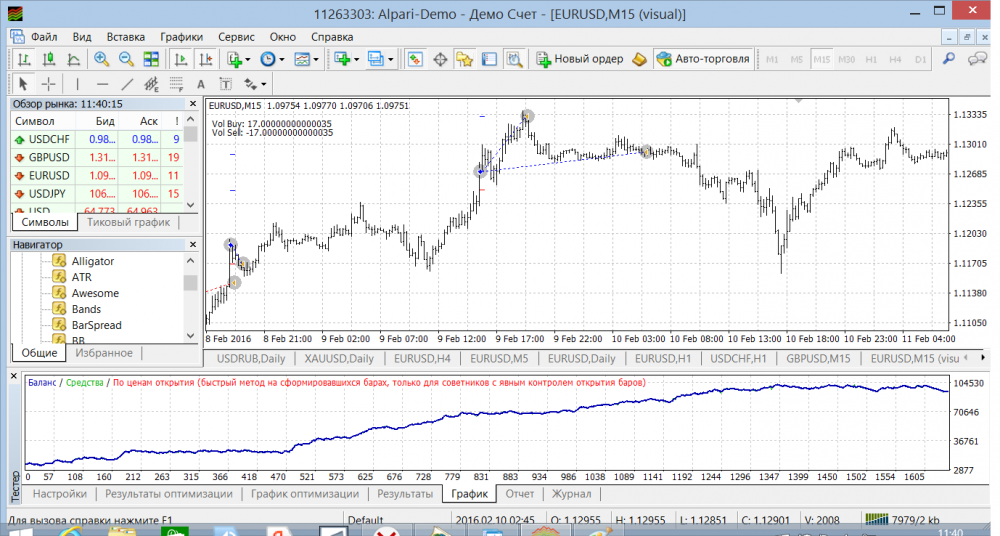Switch chart to candlestick display
The width and height of the screenshot is (1000, 536).
pyautogui.click(x=48, y=60)
